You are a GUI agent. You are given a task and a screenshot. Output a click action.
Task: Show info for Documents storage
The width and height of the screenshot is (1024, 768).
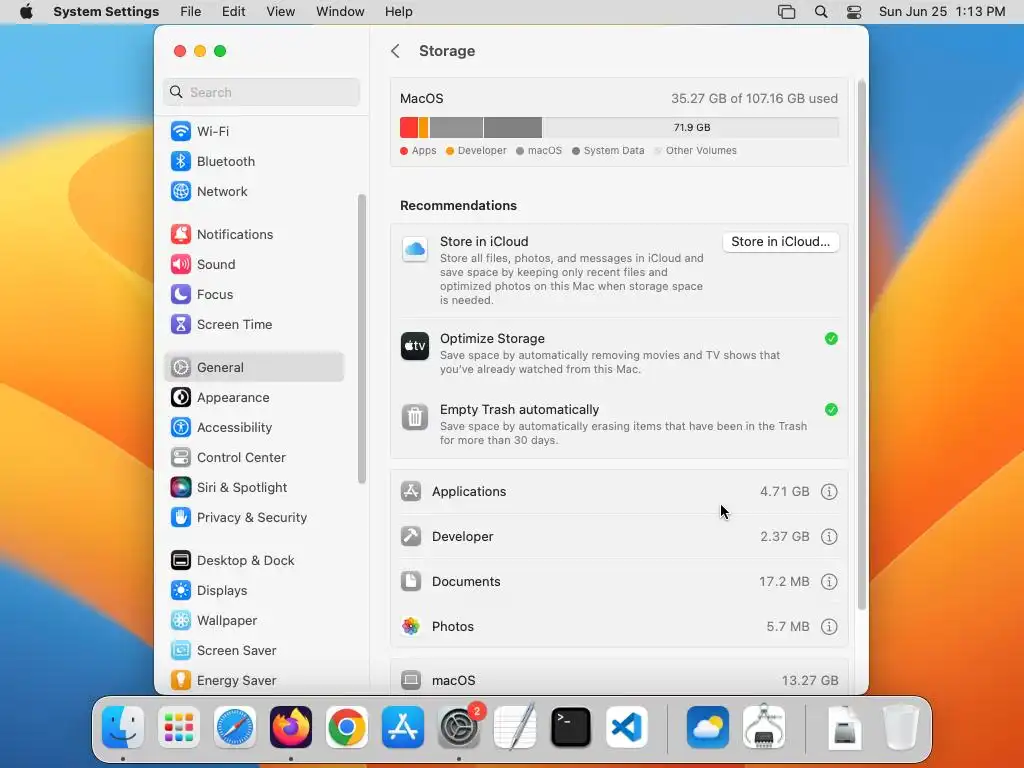click(x=829, y=582)
